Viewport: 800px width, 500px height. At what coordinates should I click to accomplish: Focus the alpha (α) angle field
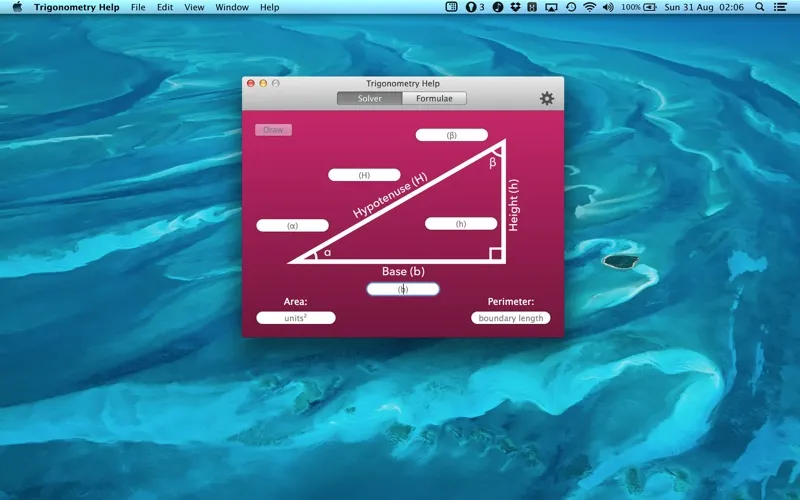(x=292, y=226)
